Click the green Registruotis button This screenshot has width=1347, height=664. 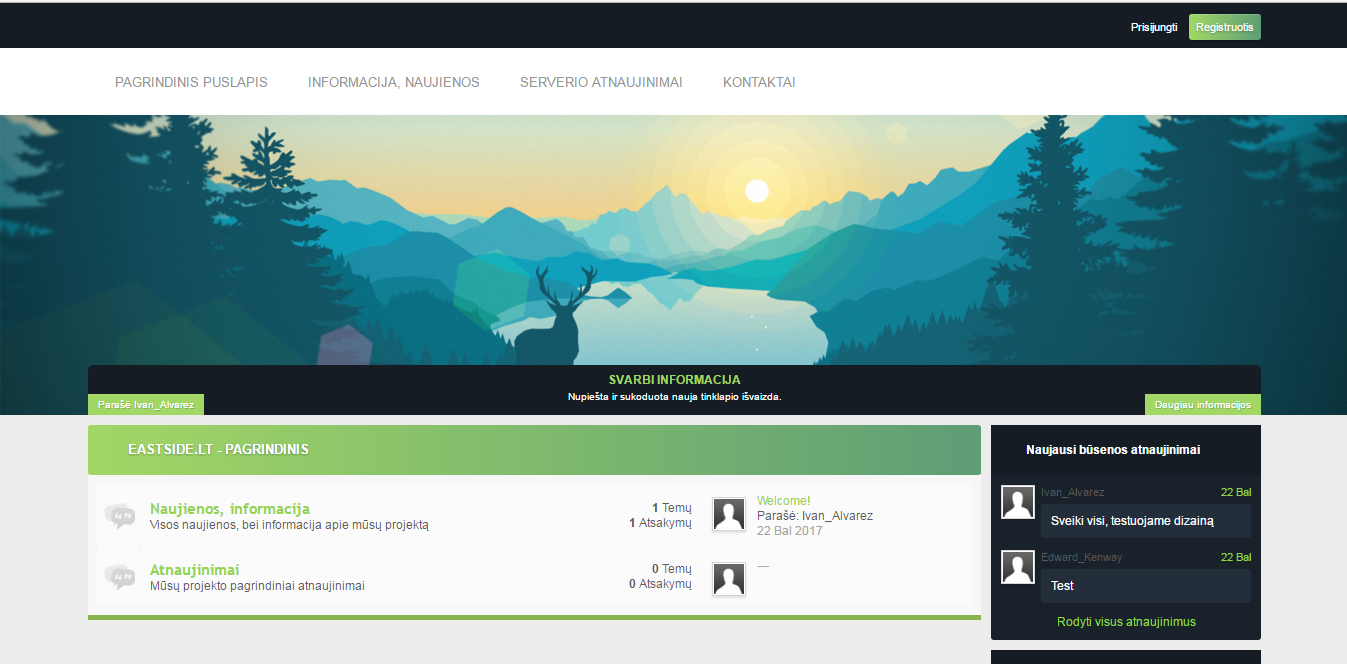pos(1225,27)
